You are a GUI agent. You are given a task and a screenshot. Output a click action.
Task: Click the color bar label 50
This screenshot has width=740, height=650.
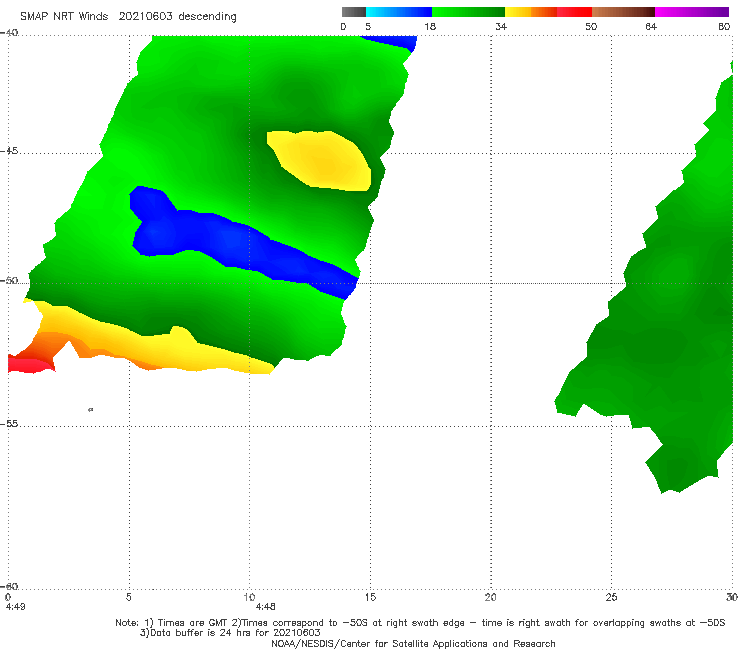coord(591,27)
